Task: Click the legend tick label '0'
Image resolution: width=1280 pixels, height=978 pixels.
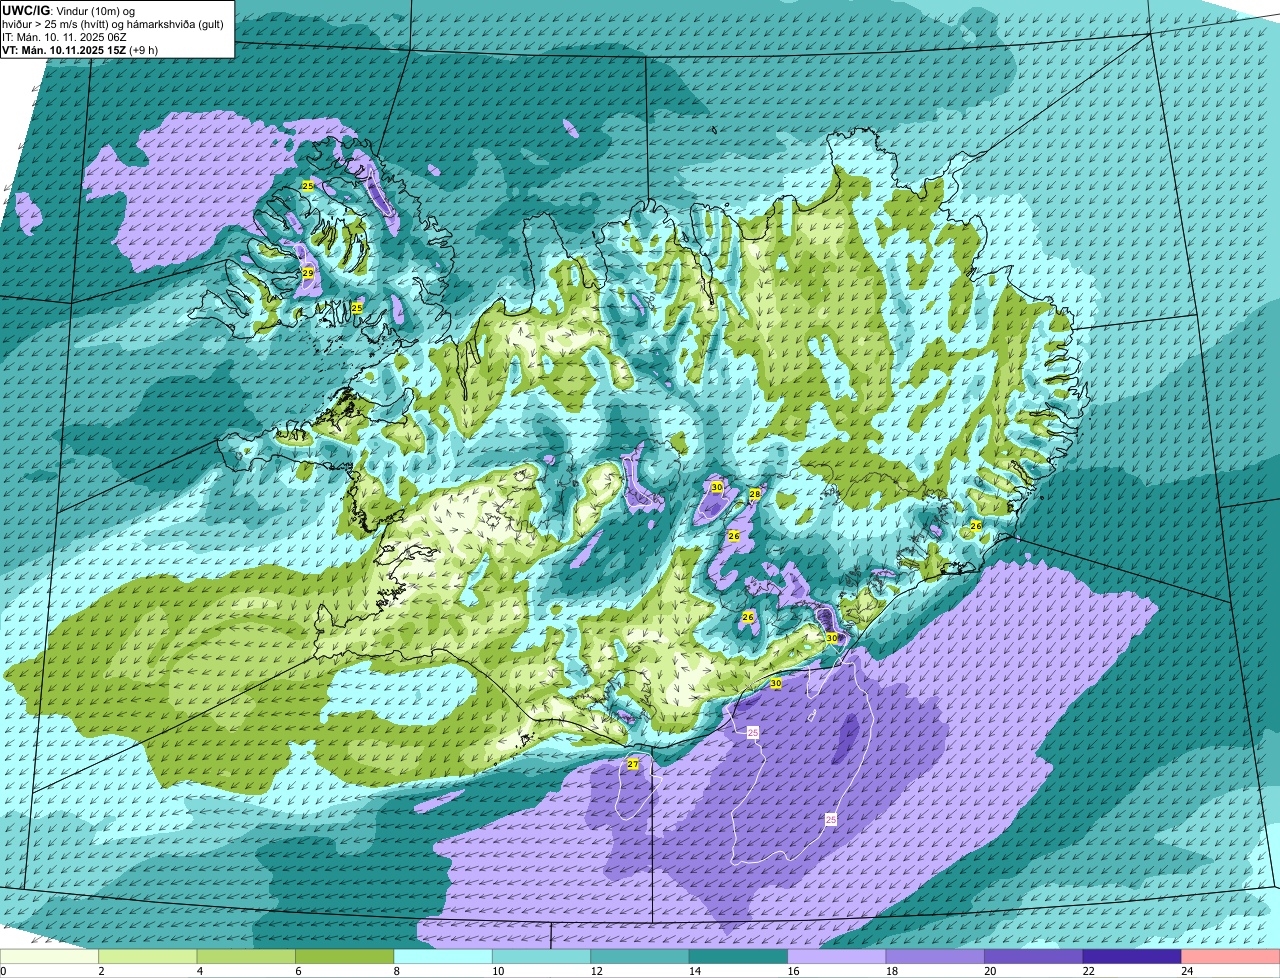Action: point(3,971)
